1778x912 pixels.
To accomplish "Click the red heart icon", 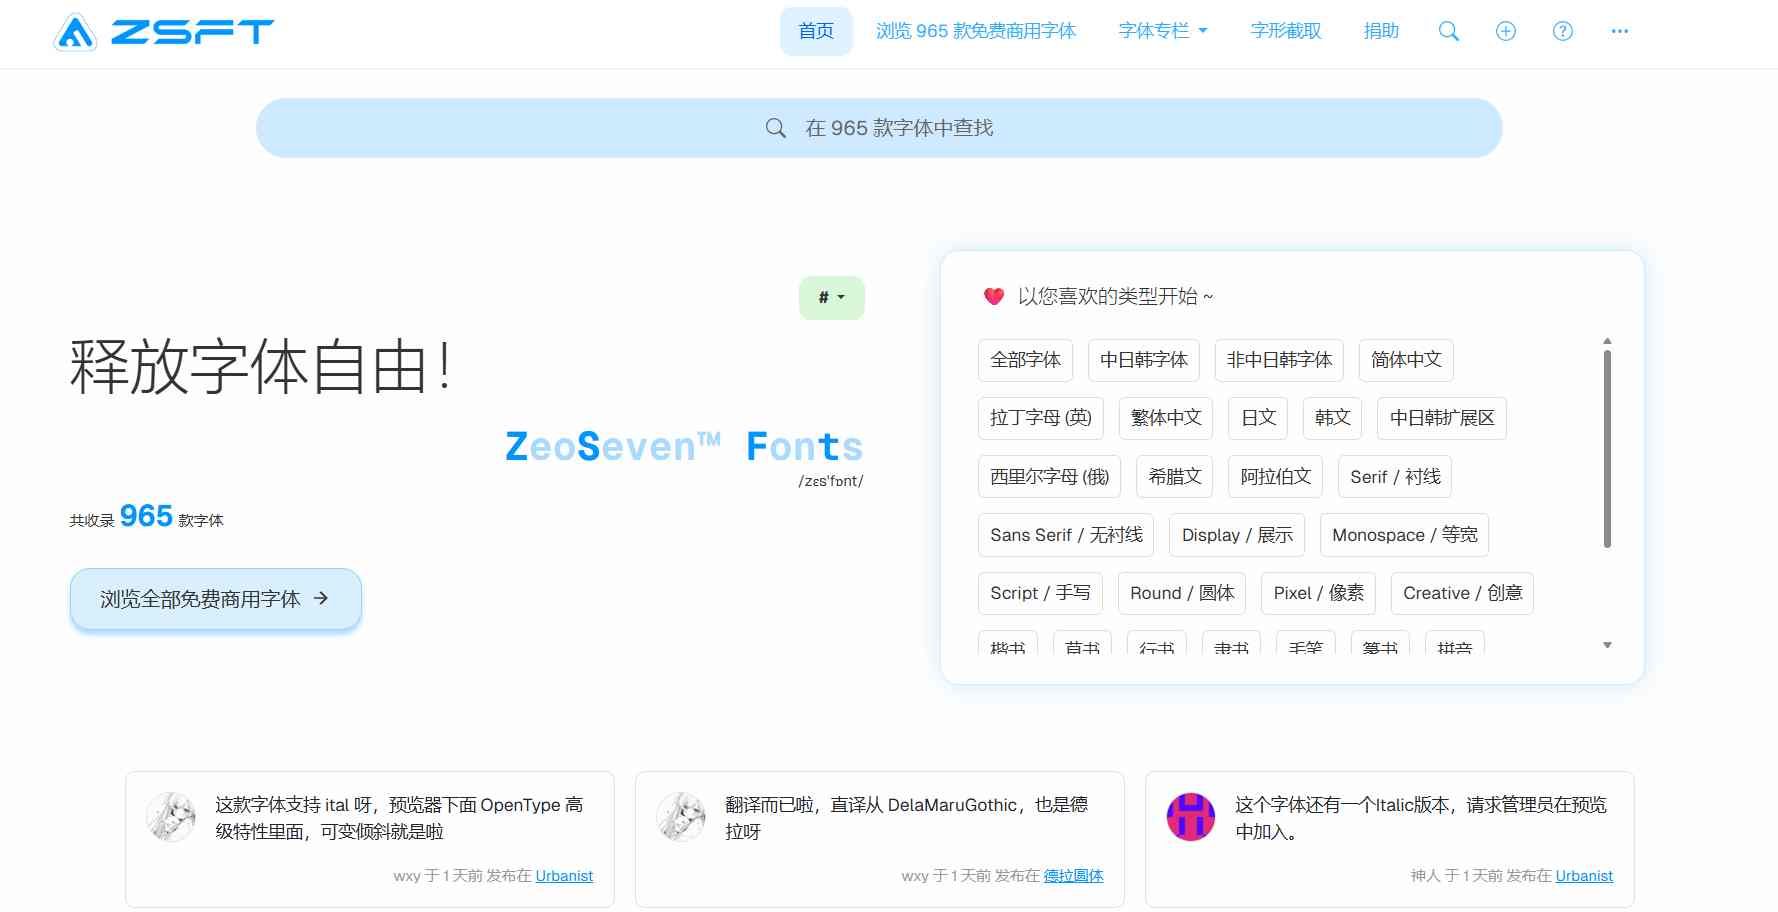I will tap(993, 296).
